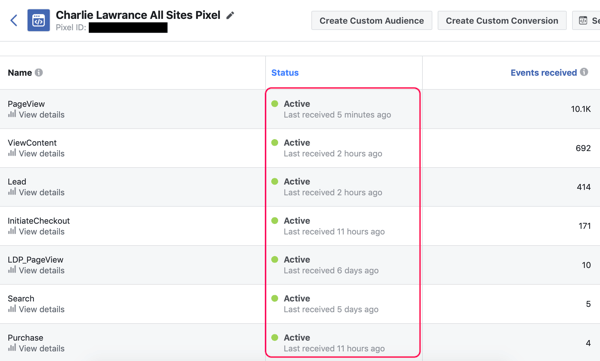
Task: Click green status dot for PageView
Action: [x=274, y=104]
